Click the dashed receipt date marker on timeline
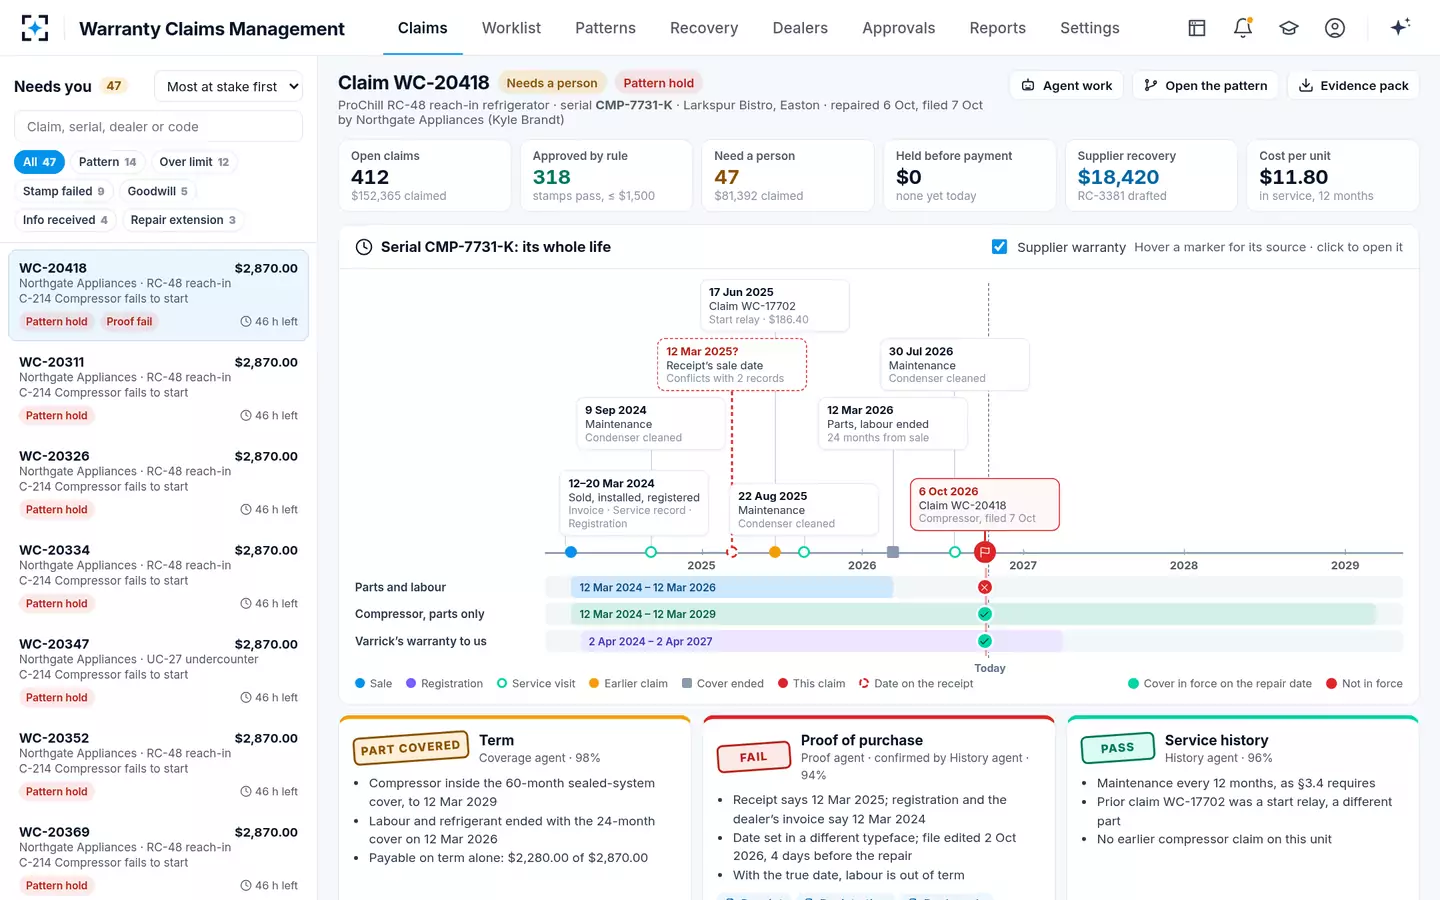Image resolution: width=1440 pixels, height=900 pixels. point(732,552)
